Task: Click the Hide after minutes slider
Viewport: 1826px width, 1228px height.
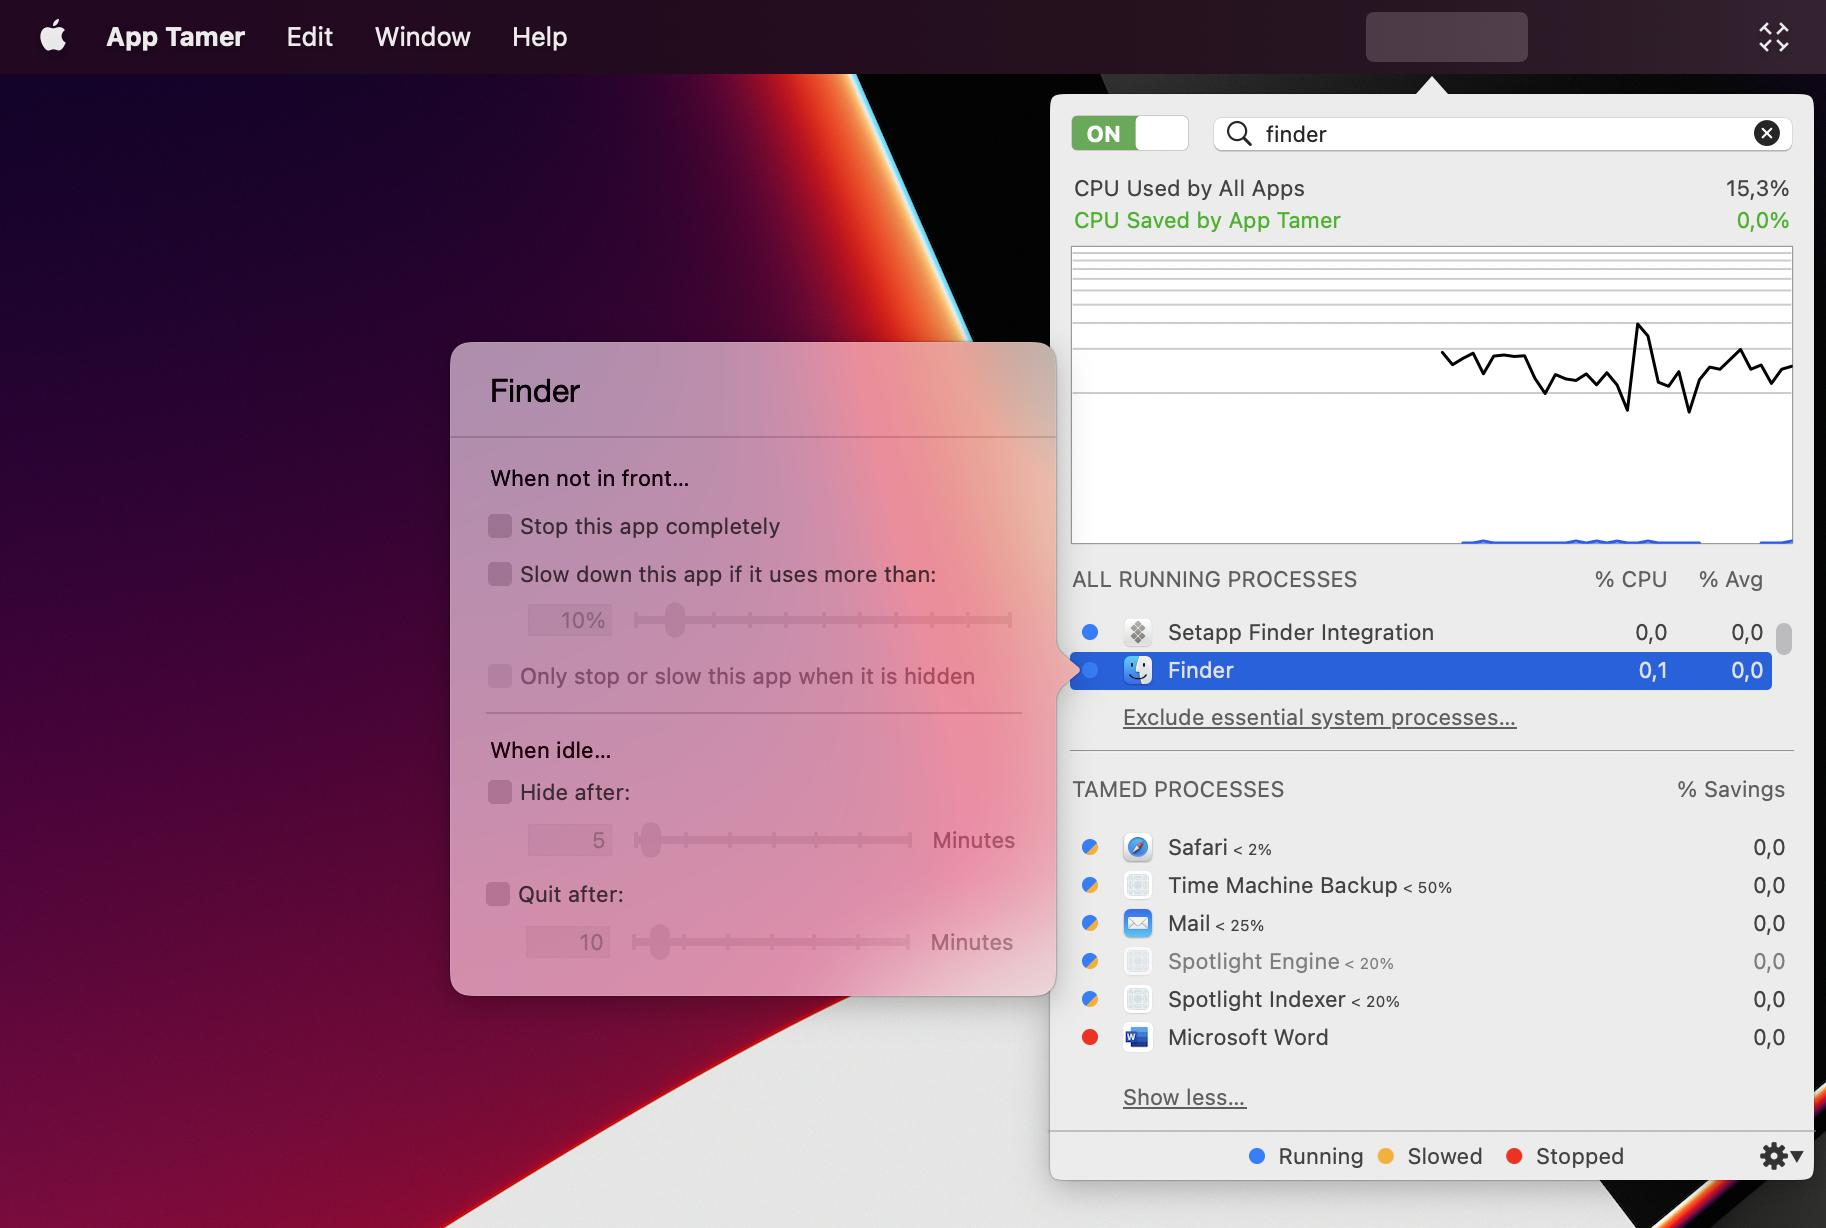Action: coord(773,840)
